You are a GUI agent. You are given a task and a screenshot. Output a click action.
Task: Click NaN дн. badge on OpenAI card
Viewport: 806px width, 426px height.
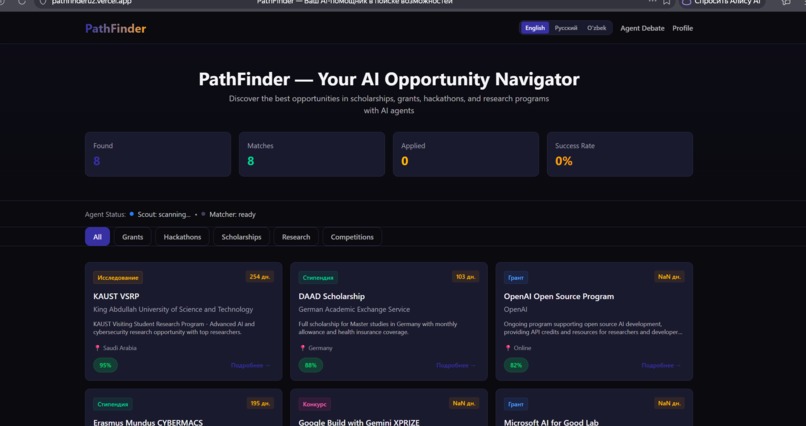coord(669,277)
